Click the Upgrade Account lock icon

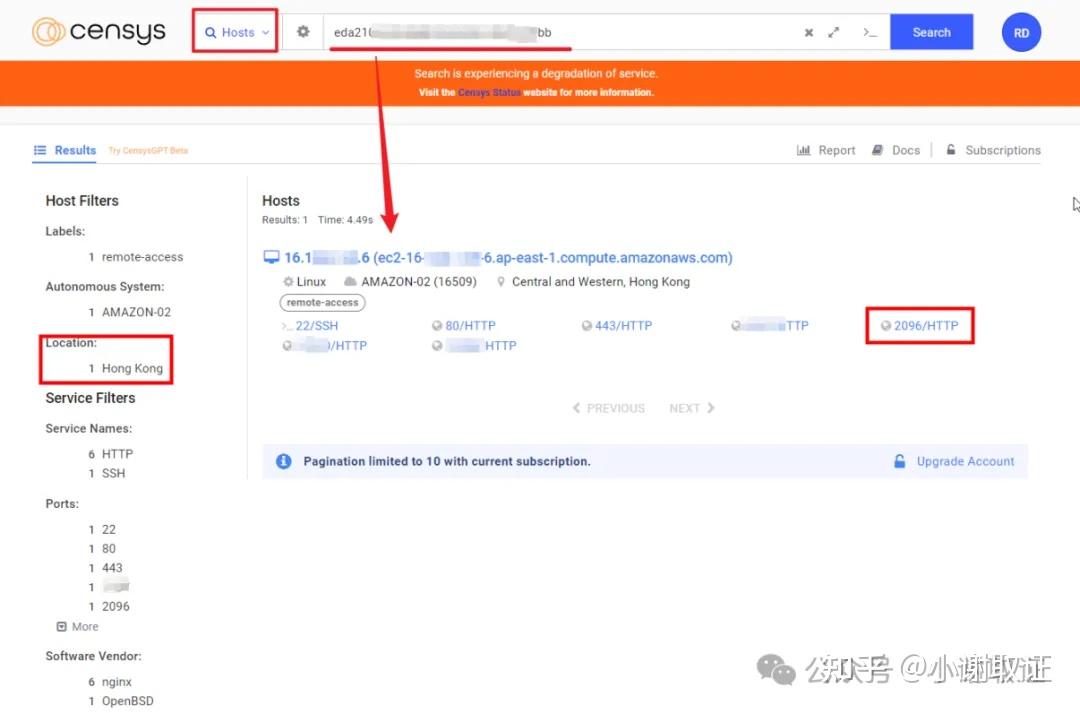click(x=900, y=462)
